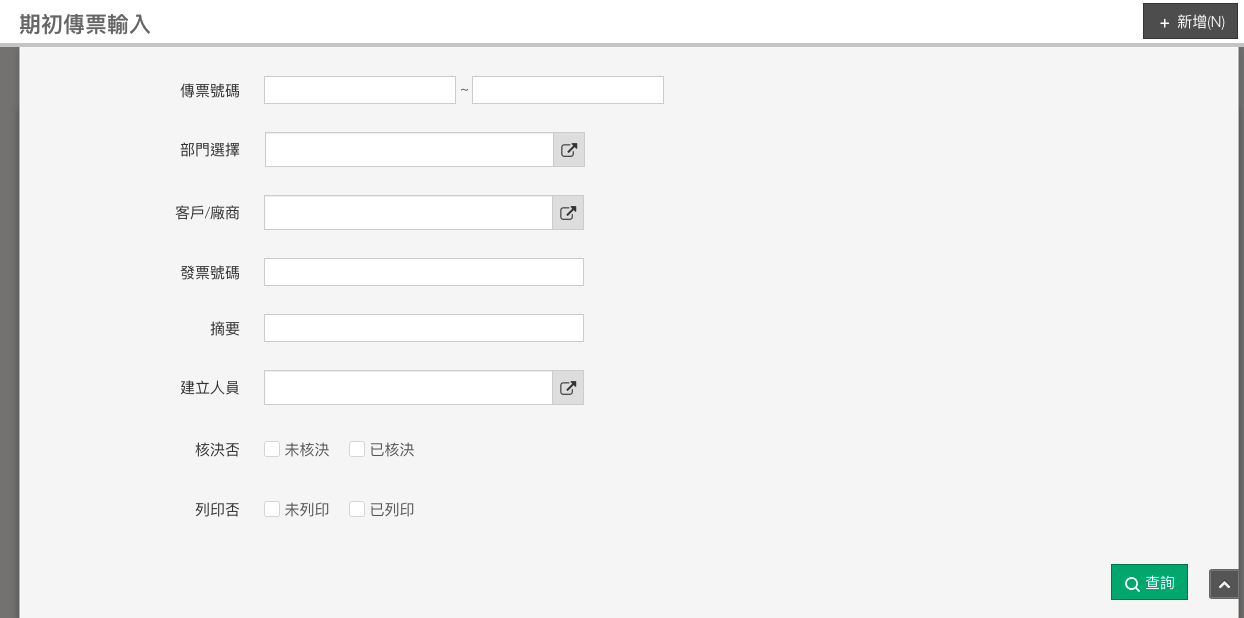Open the 客戶/廠商 lookup popup icon
This screenshot has width=1244, height=618.
tap(568, 213)
